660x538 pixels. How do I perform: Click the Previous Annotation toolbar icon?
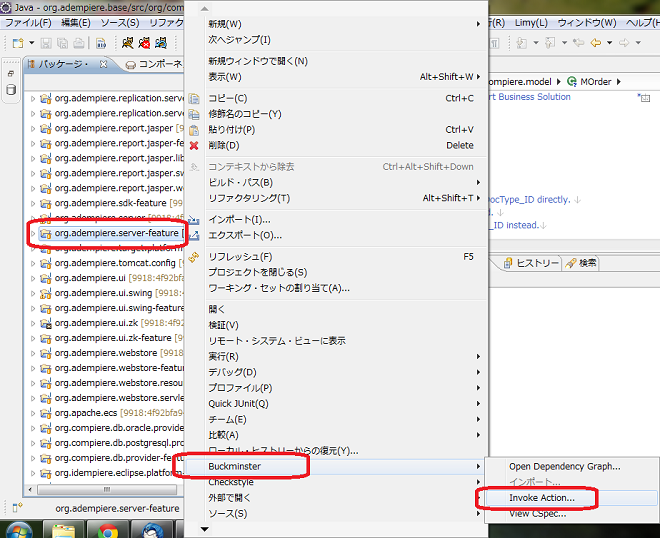(x=550, y=43)
